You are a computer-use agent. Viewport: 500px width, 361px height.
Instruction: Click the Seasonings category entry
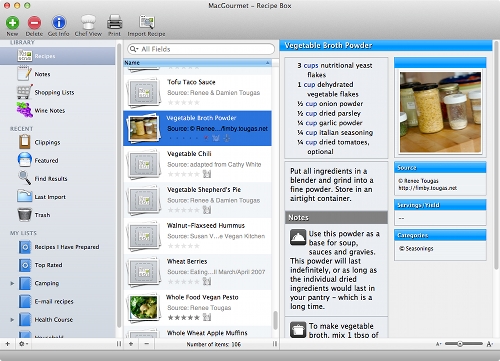pyautogui.click(x=416, y=248)
